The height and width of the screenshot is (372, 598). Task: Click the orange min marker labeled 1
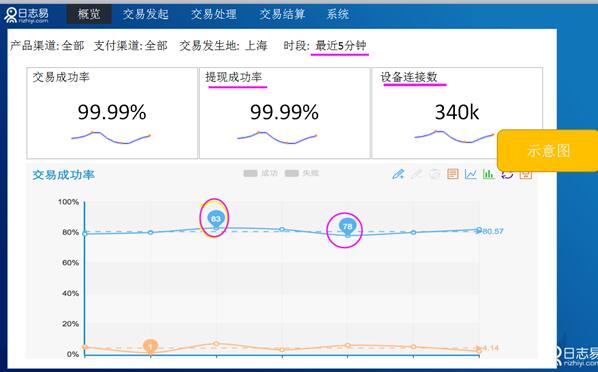tap(151, 346)
